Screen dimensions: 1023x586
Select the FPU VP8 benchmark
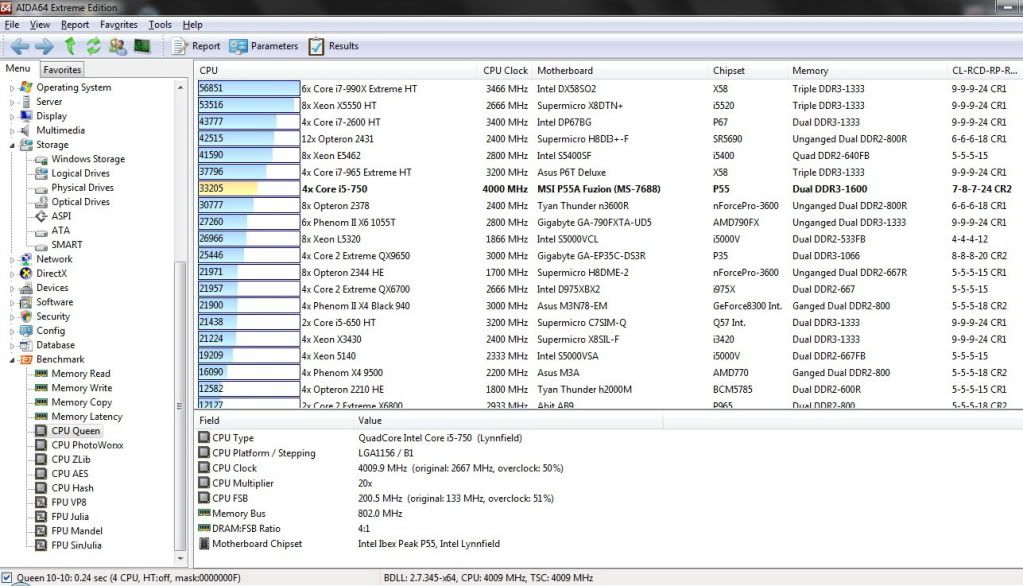[69, 502]
